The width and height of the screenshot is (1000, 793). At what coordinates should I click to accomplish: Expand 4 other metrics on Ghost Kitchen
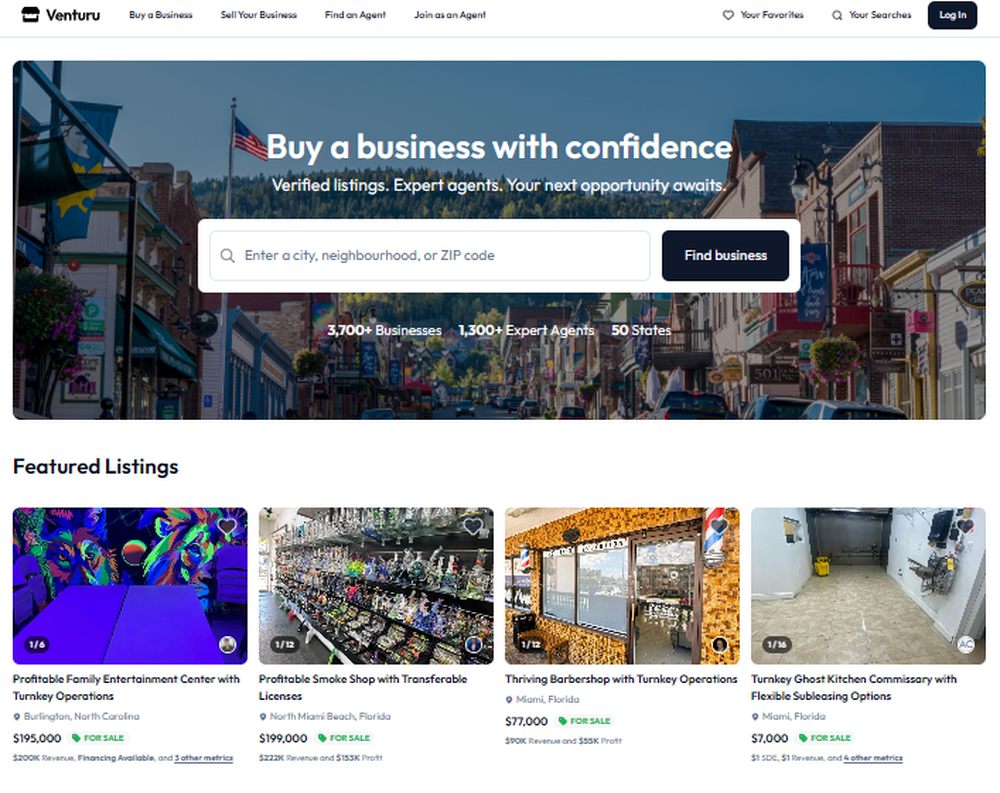tap(873, 758)
